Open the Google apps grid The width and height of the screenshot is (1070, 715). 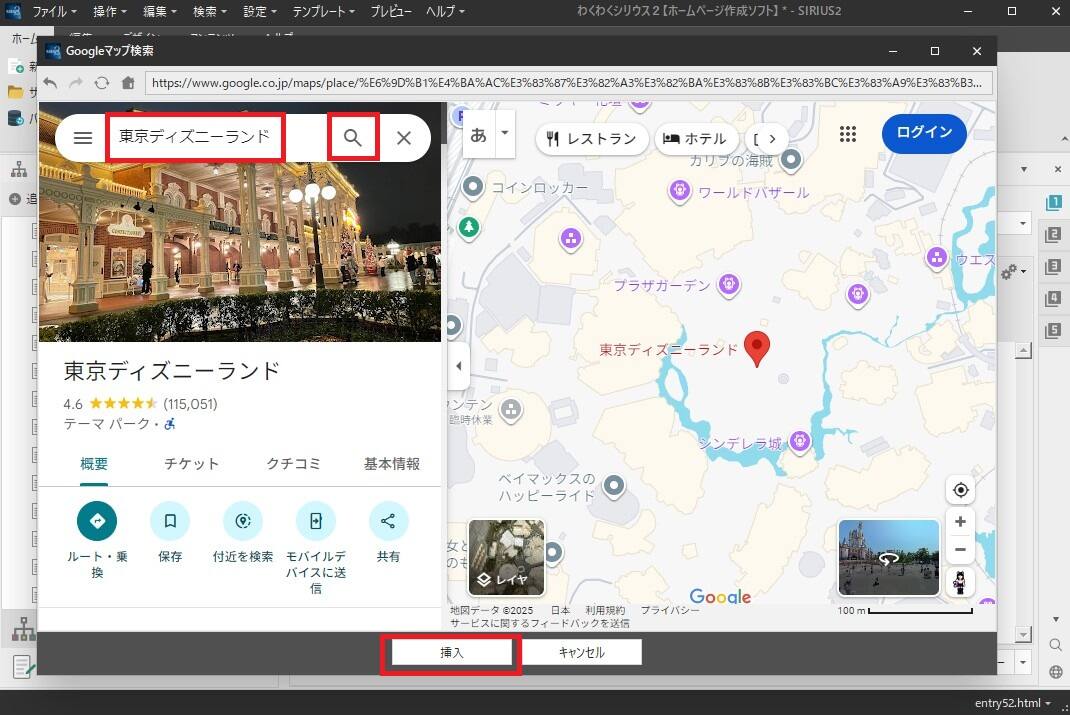click(848, 134)
